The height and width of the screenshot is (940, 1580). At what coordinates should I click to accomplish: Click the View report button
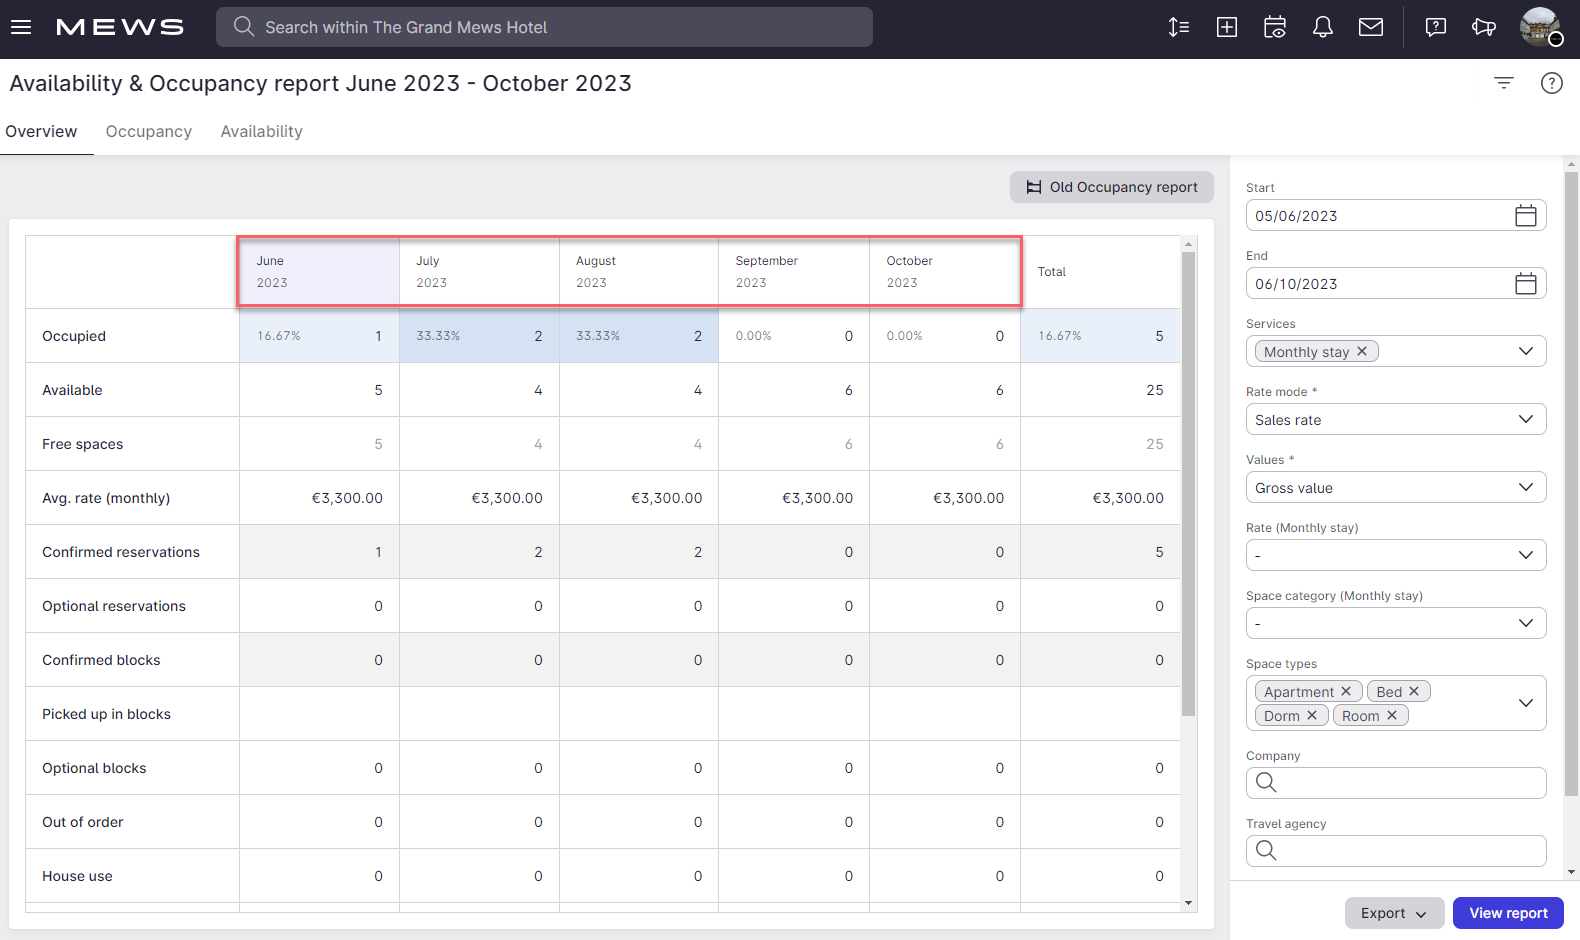pos(1507,913)
